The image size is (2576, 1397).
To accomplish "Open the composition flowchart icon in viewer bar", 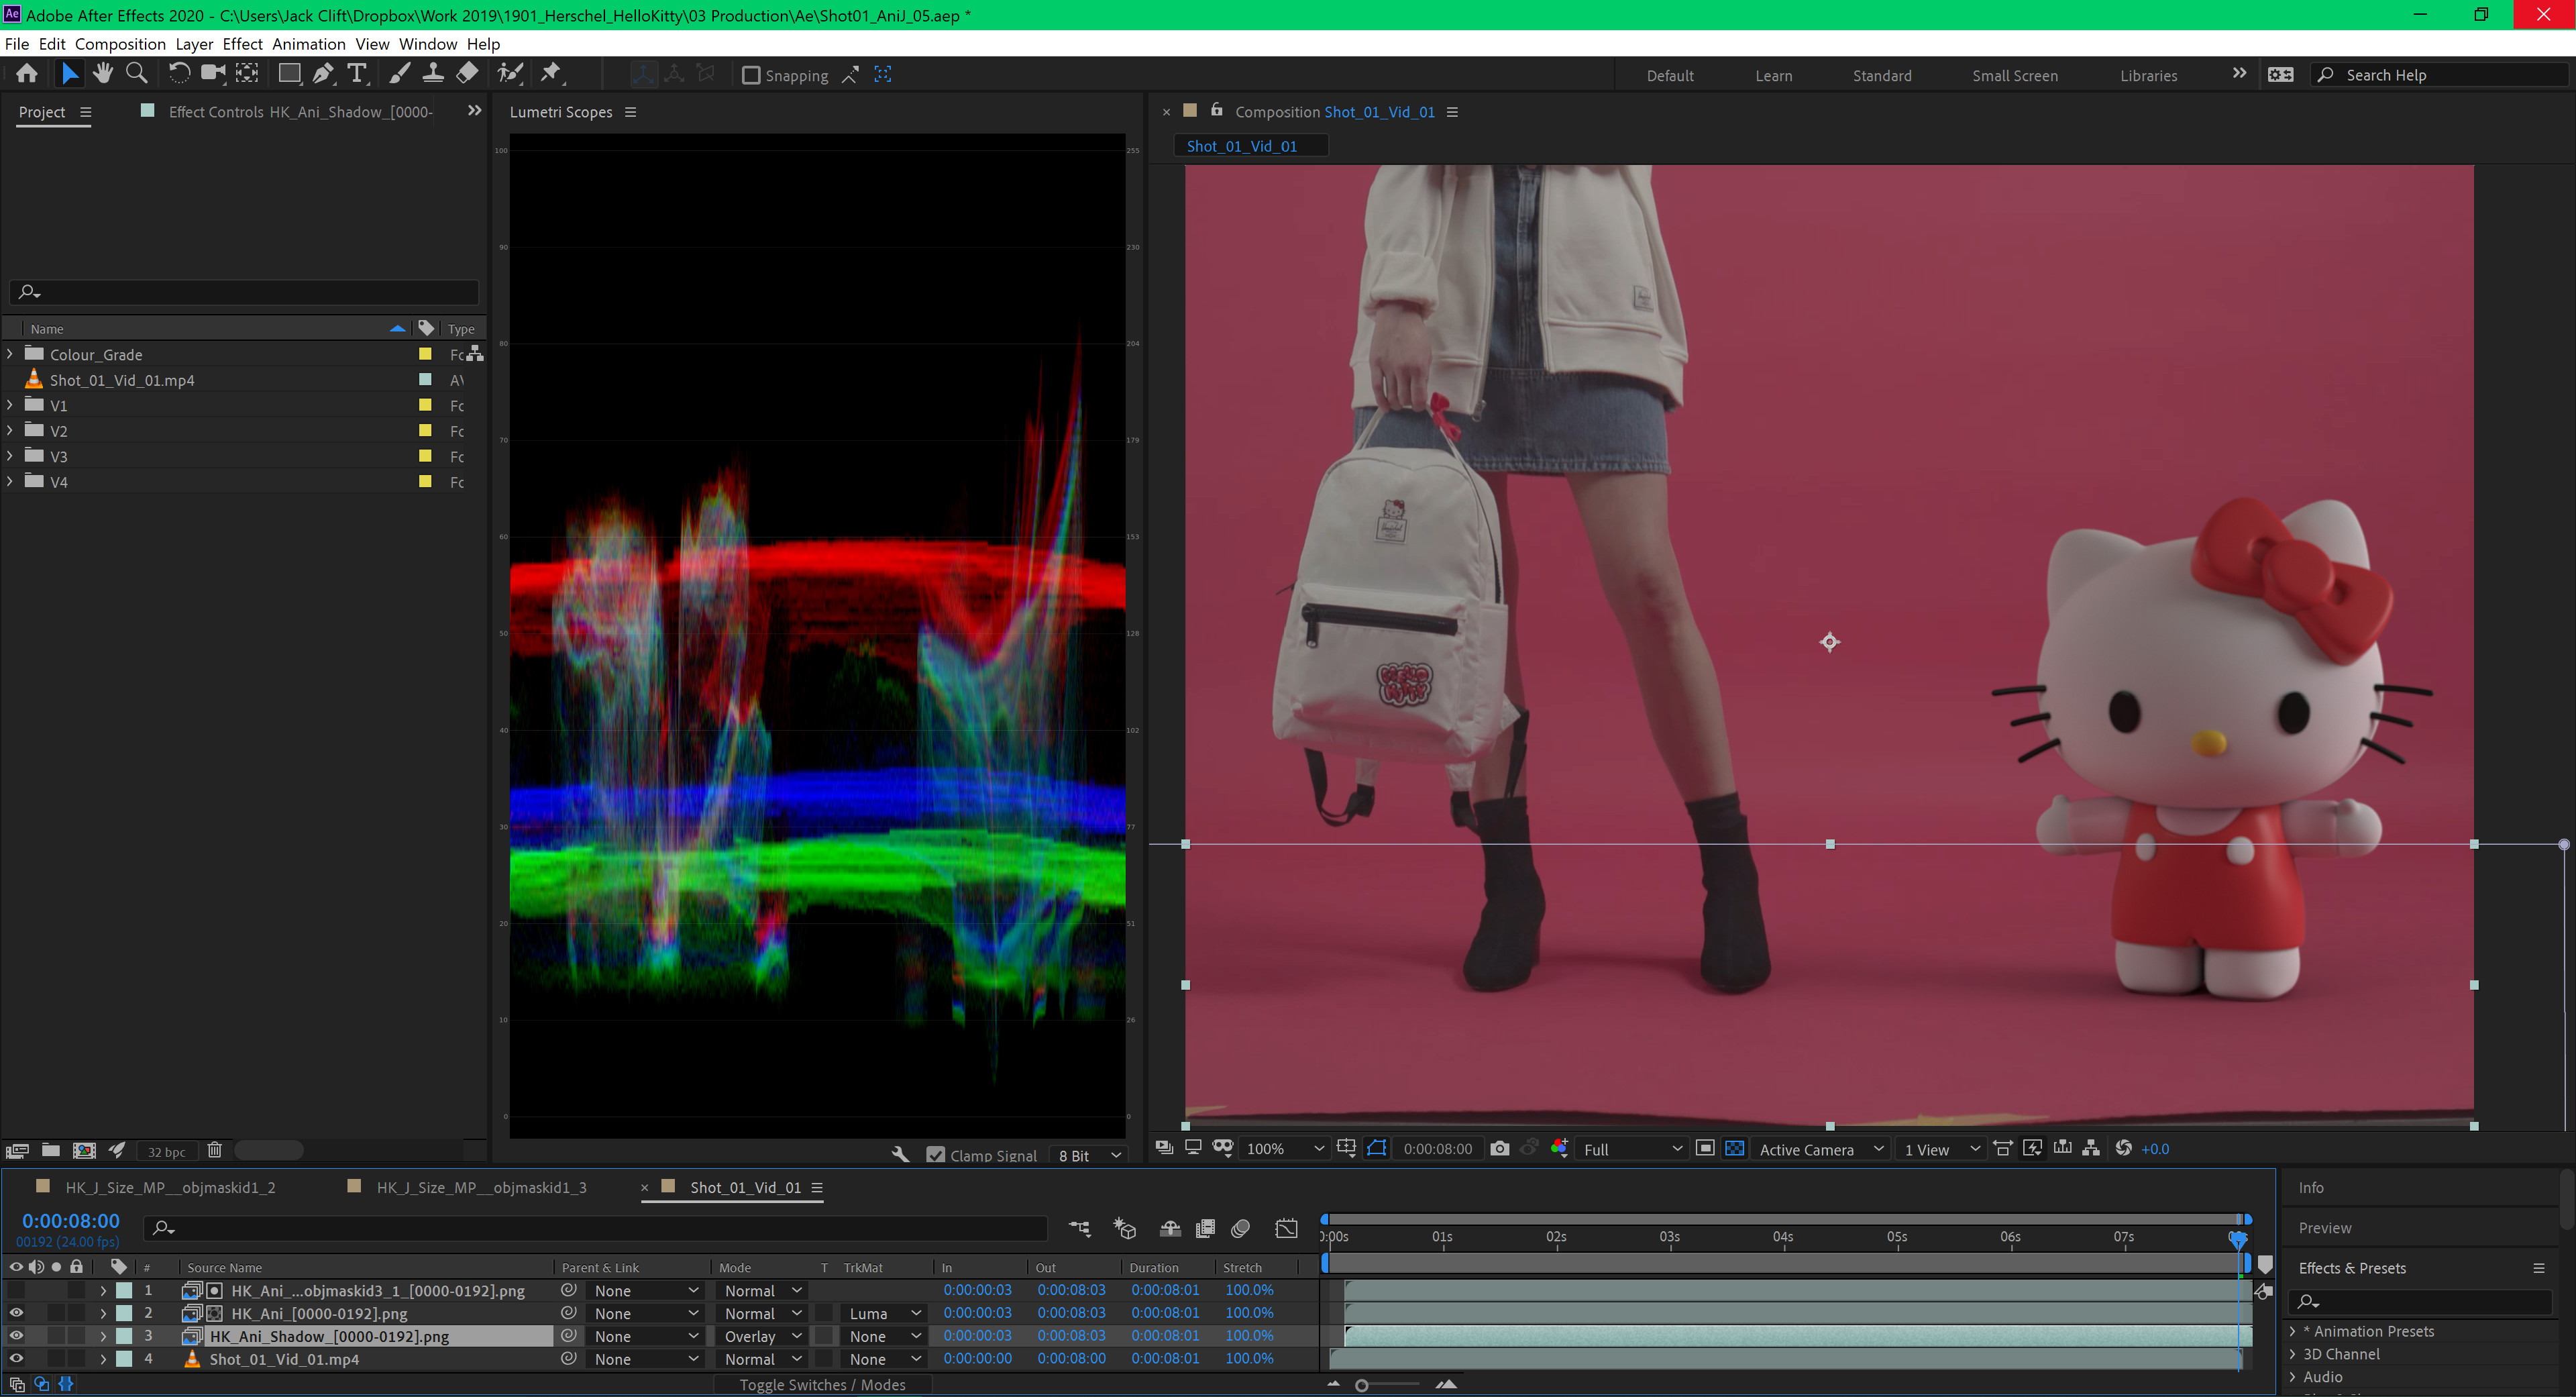I will [x=2091, y=1148].
